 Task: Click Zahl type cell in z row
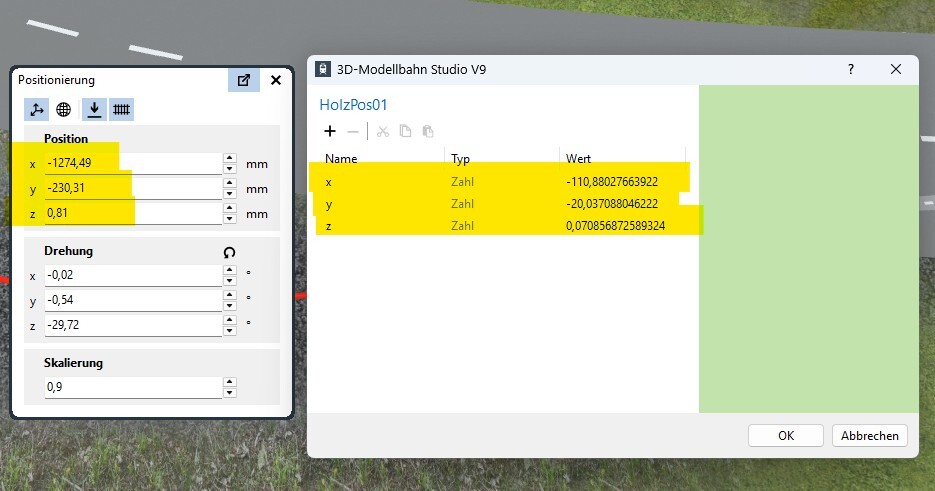pos(462,226)
